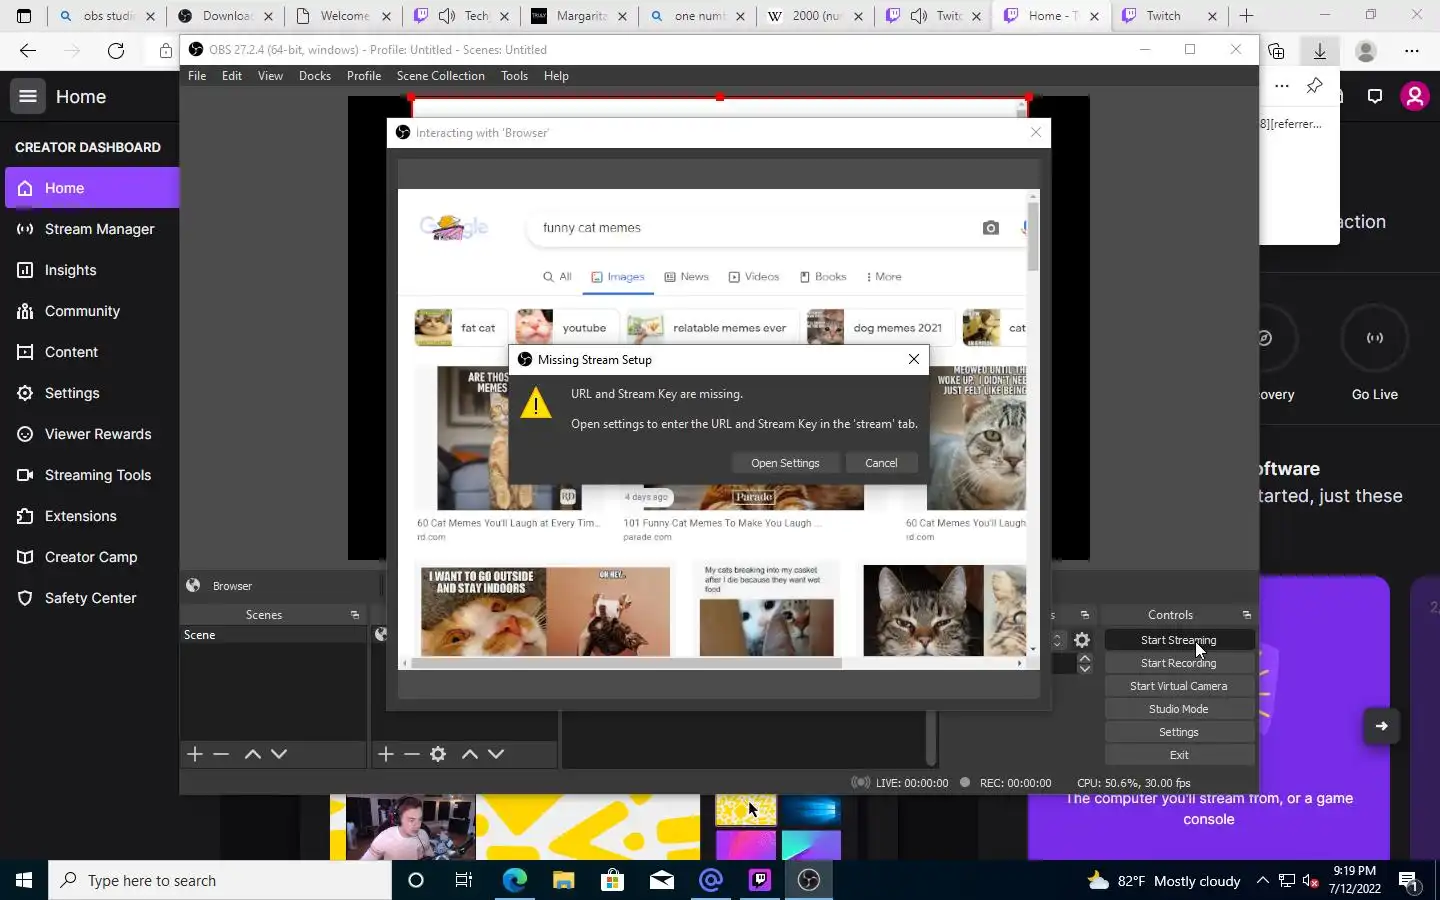
Task: Open OBS Studio from the taskbar
Action: pyautogui.click(x=809, y=880)
